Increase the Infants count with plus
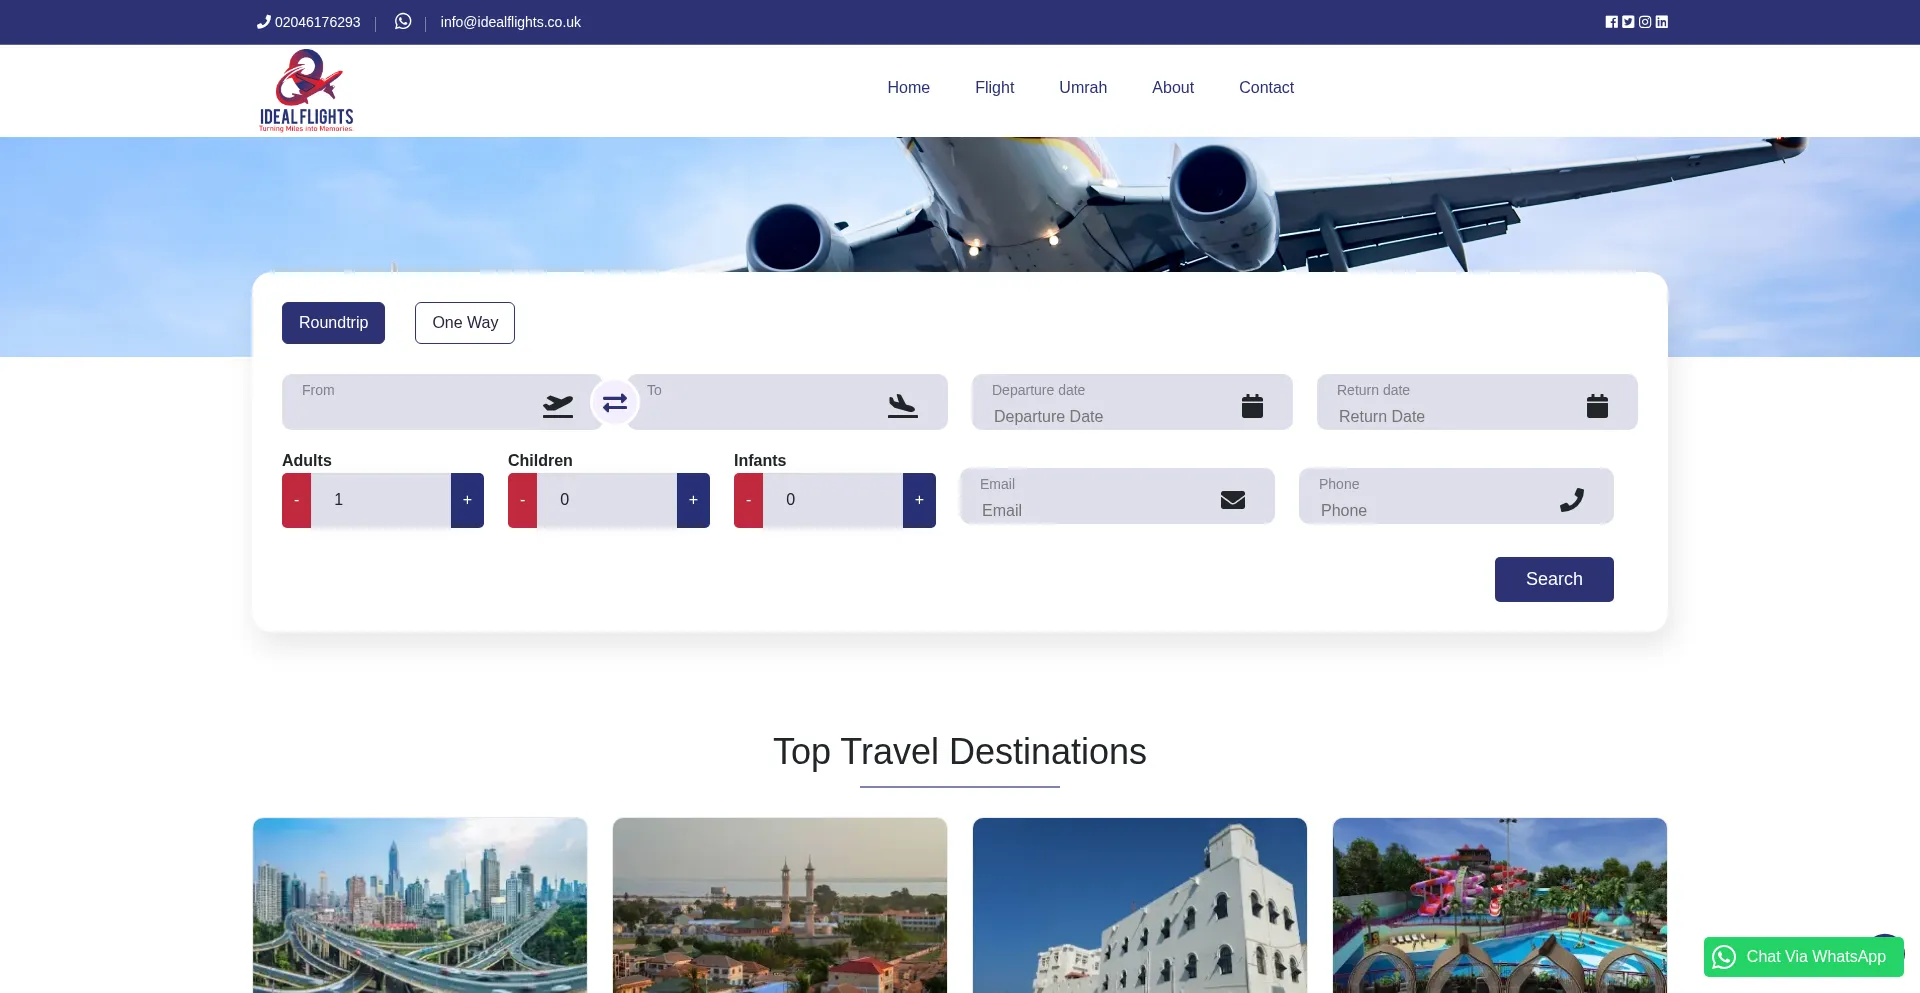Image resolution: width=1920 pixels, height=993 pixels. [919, 500]
